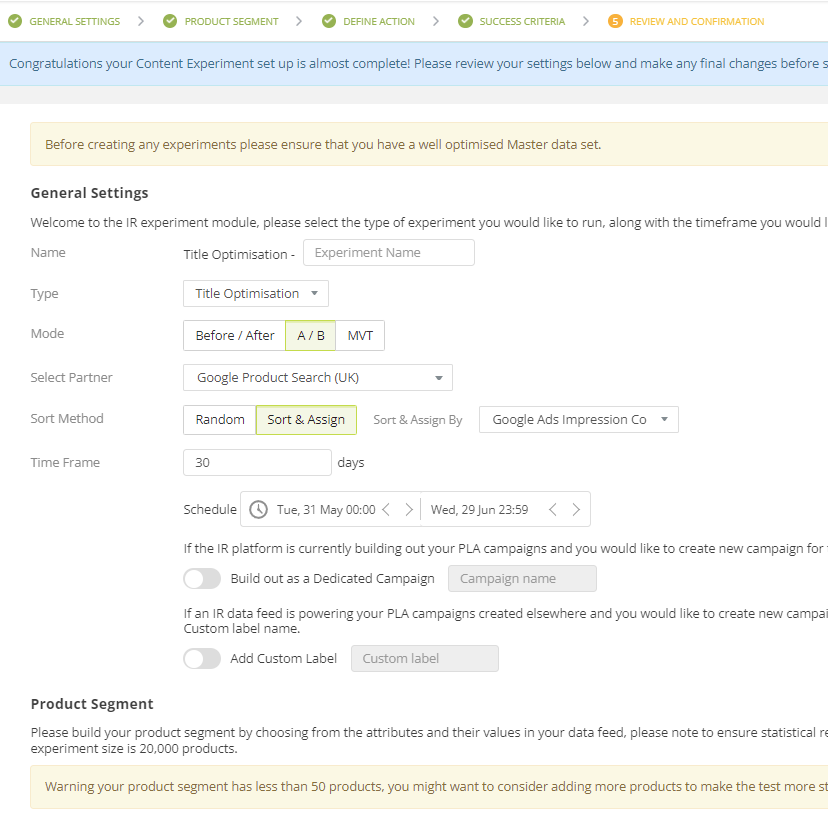Click next arrow for start date
828x822 pixels.
pyautogui.click(x=409, y=509)
